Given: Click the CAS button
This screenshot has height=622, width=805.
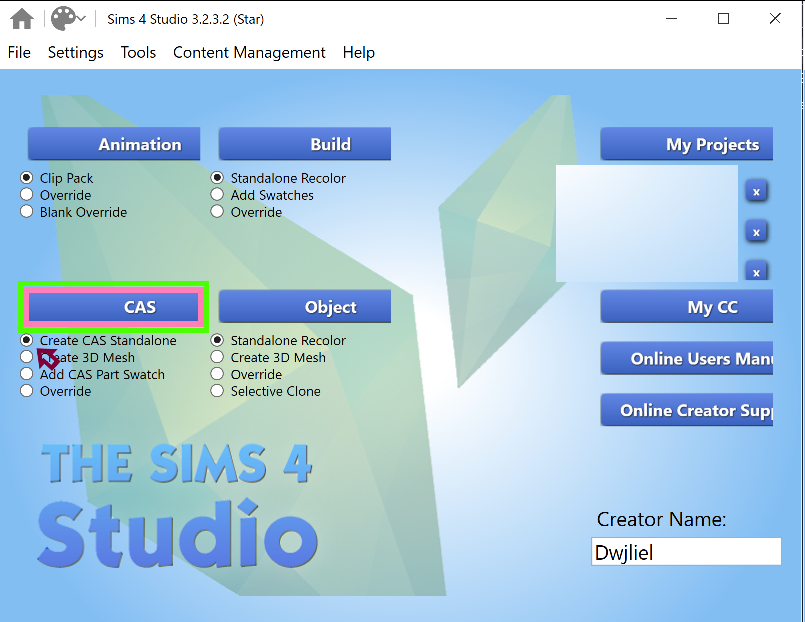Looking at the screenshot, I should coord(114,306).
